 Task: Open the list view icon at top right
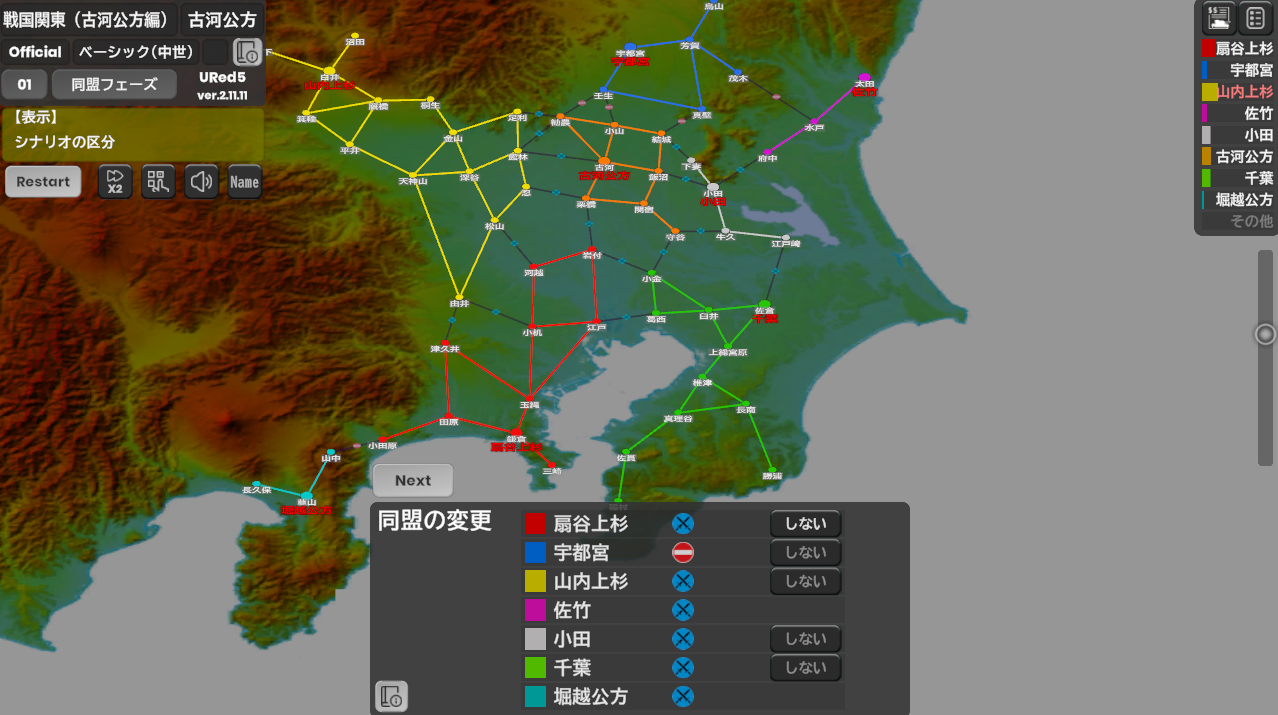(1255, 18)
